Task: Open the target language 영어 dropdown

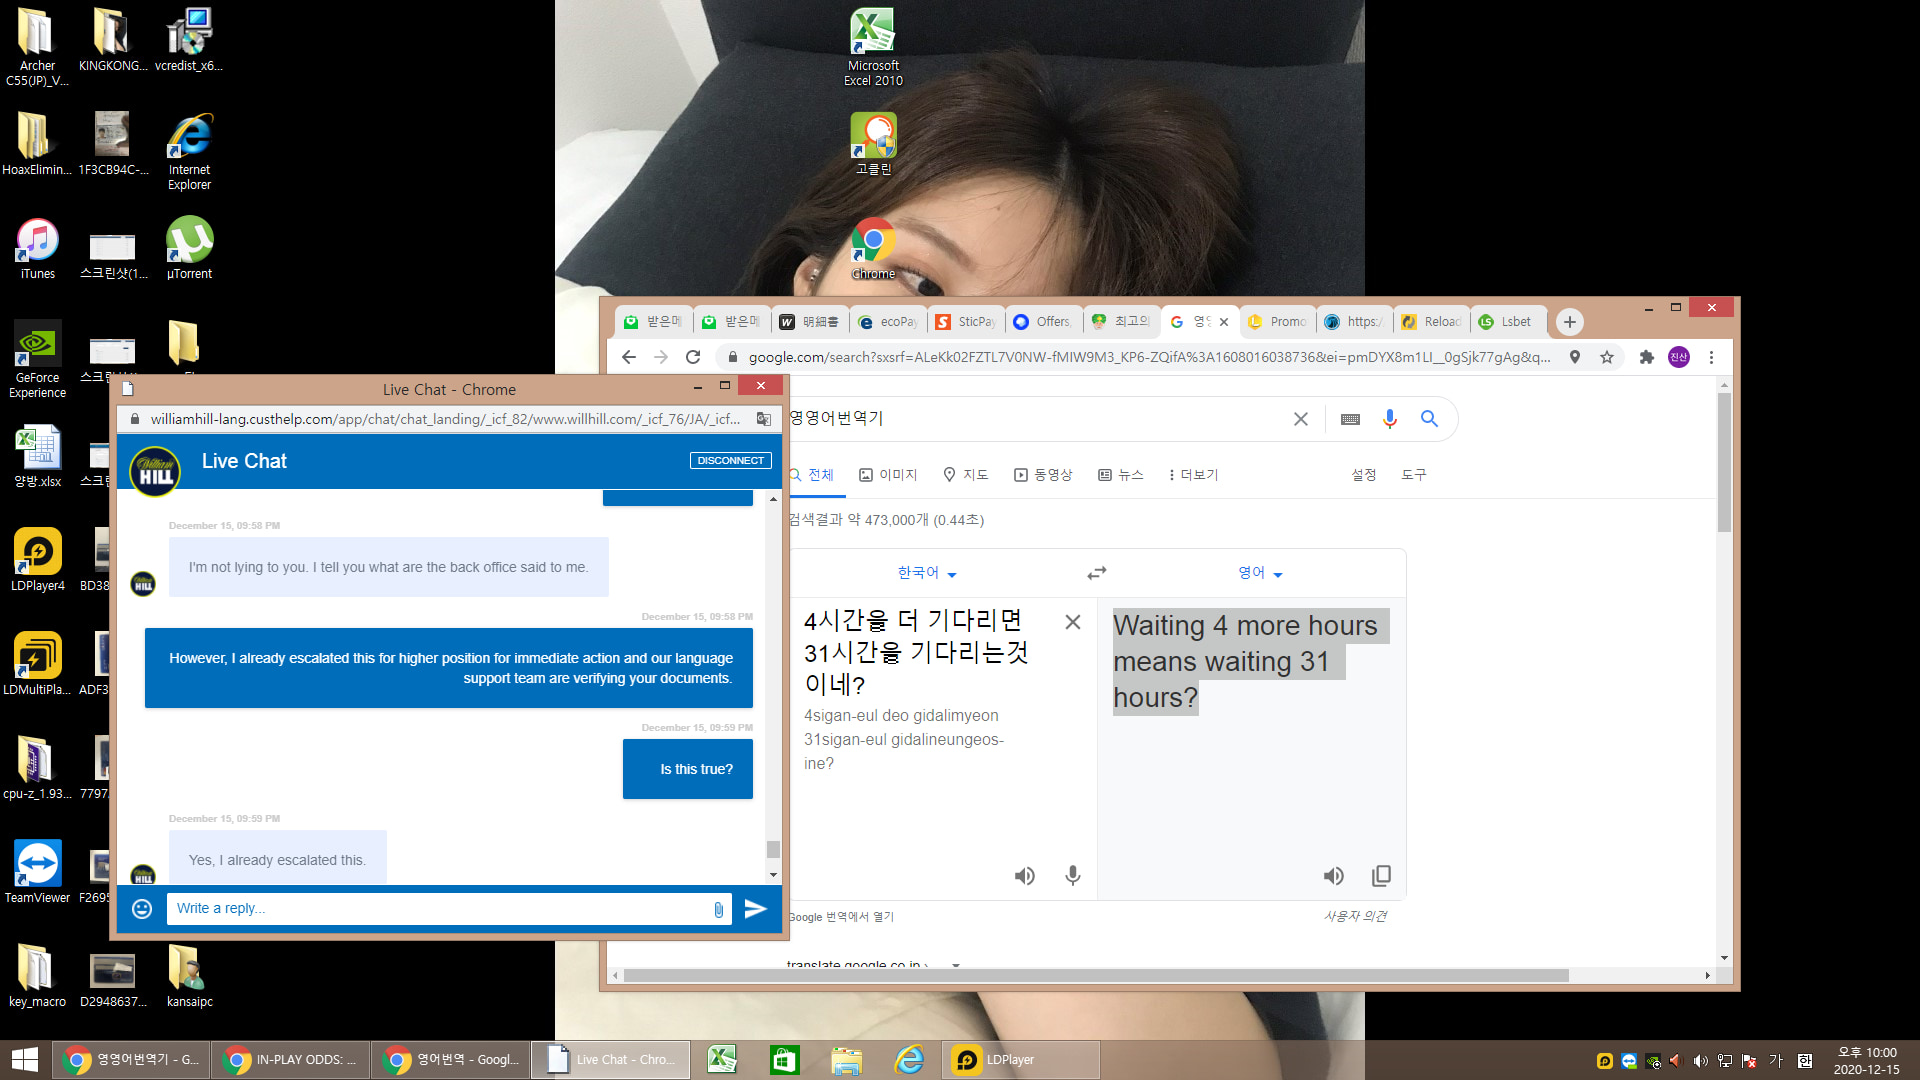Action: [1260, 573]
